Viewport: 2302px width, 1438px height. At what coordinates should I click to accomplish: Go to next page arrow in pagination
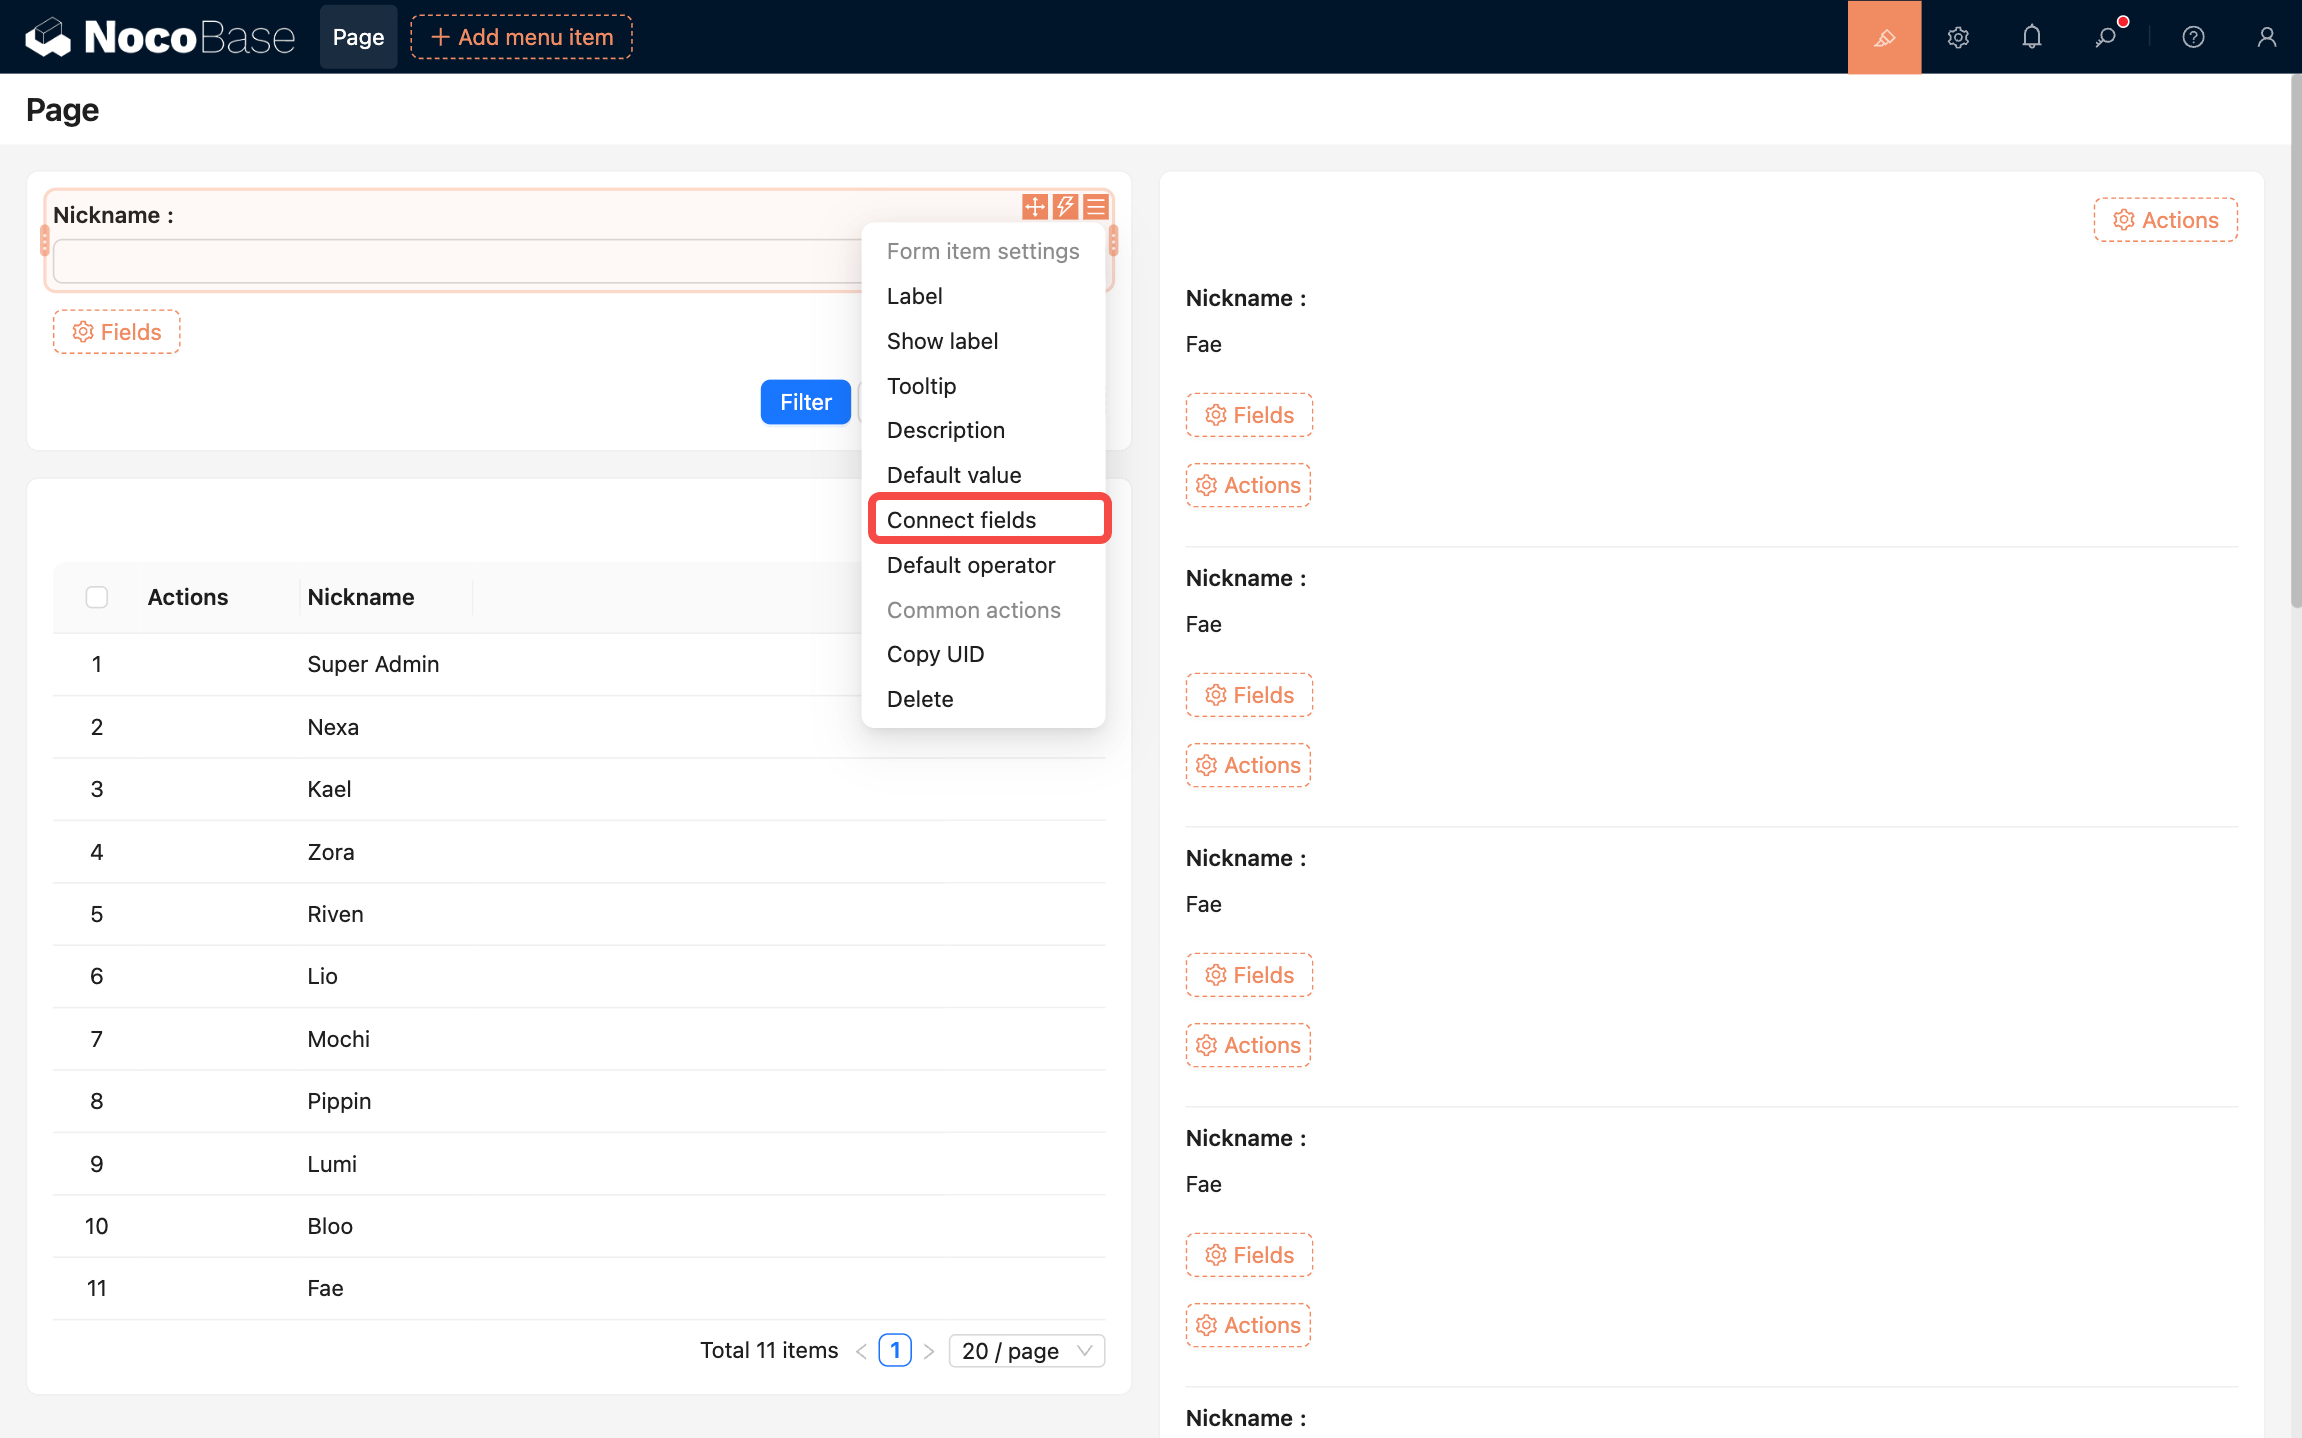[929, 1351]
